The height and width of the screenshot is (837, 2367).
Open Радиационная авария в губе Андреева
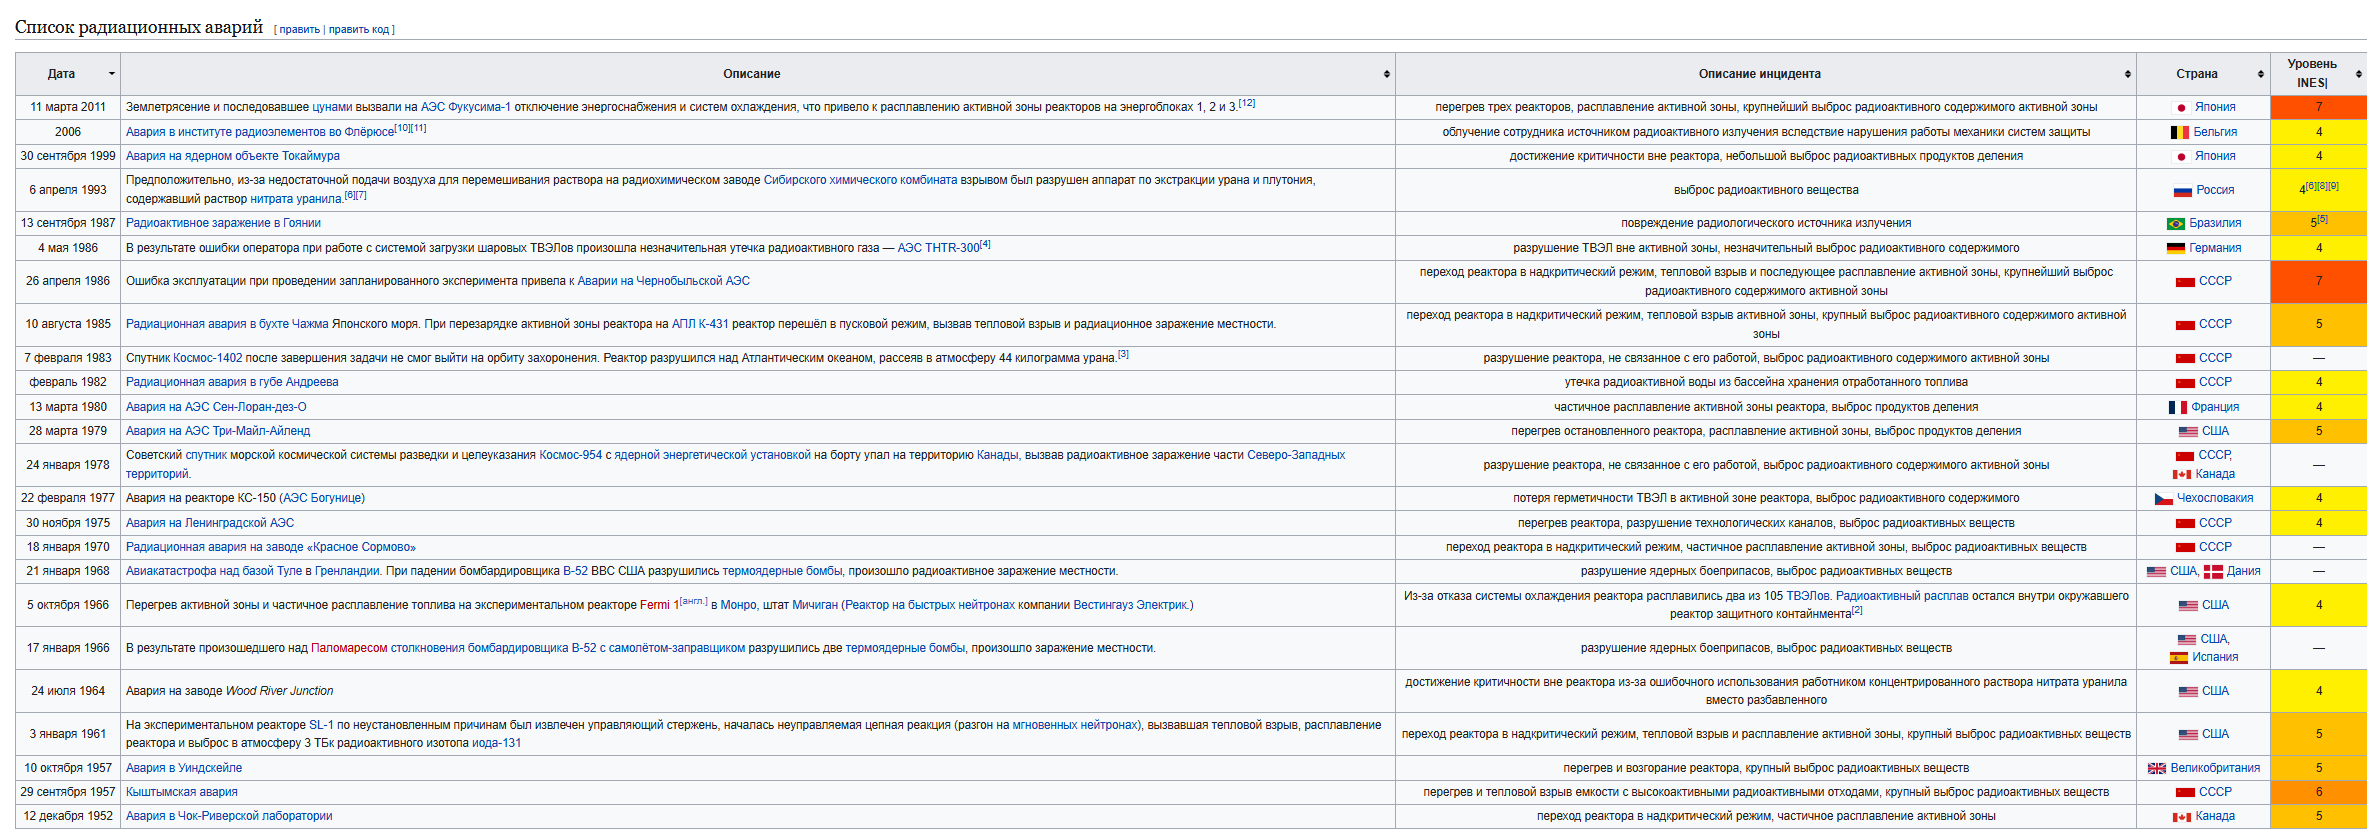(x=232, y=382)
